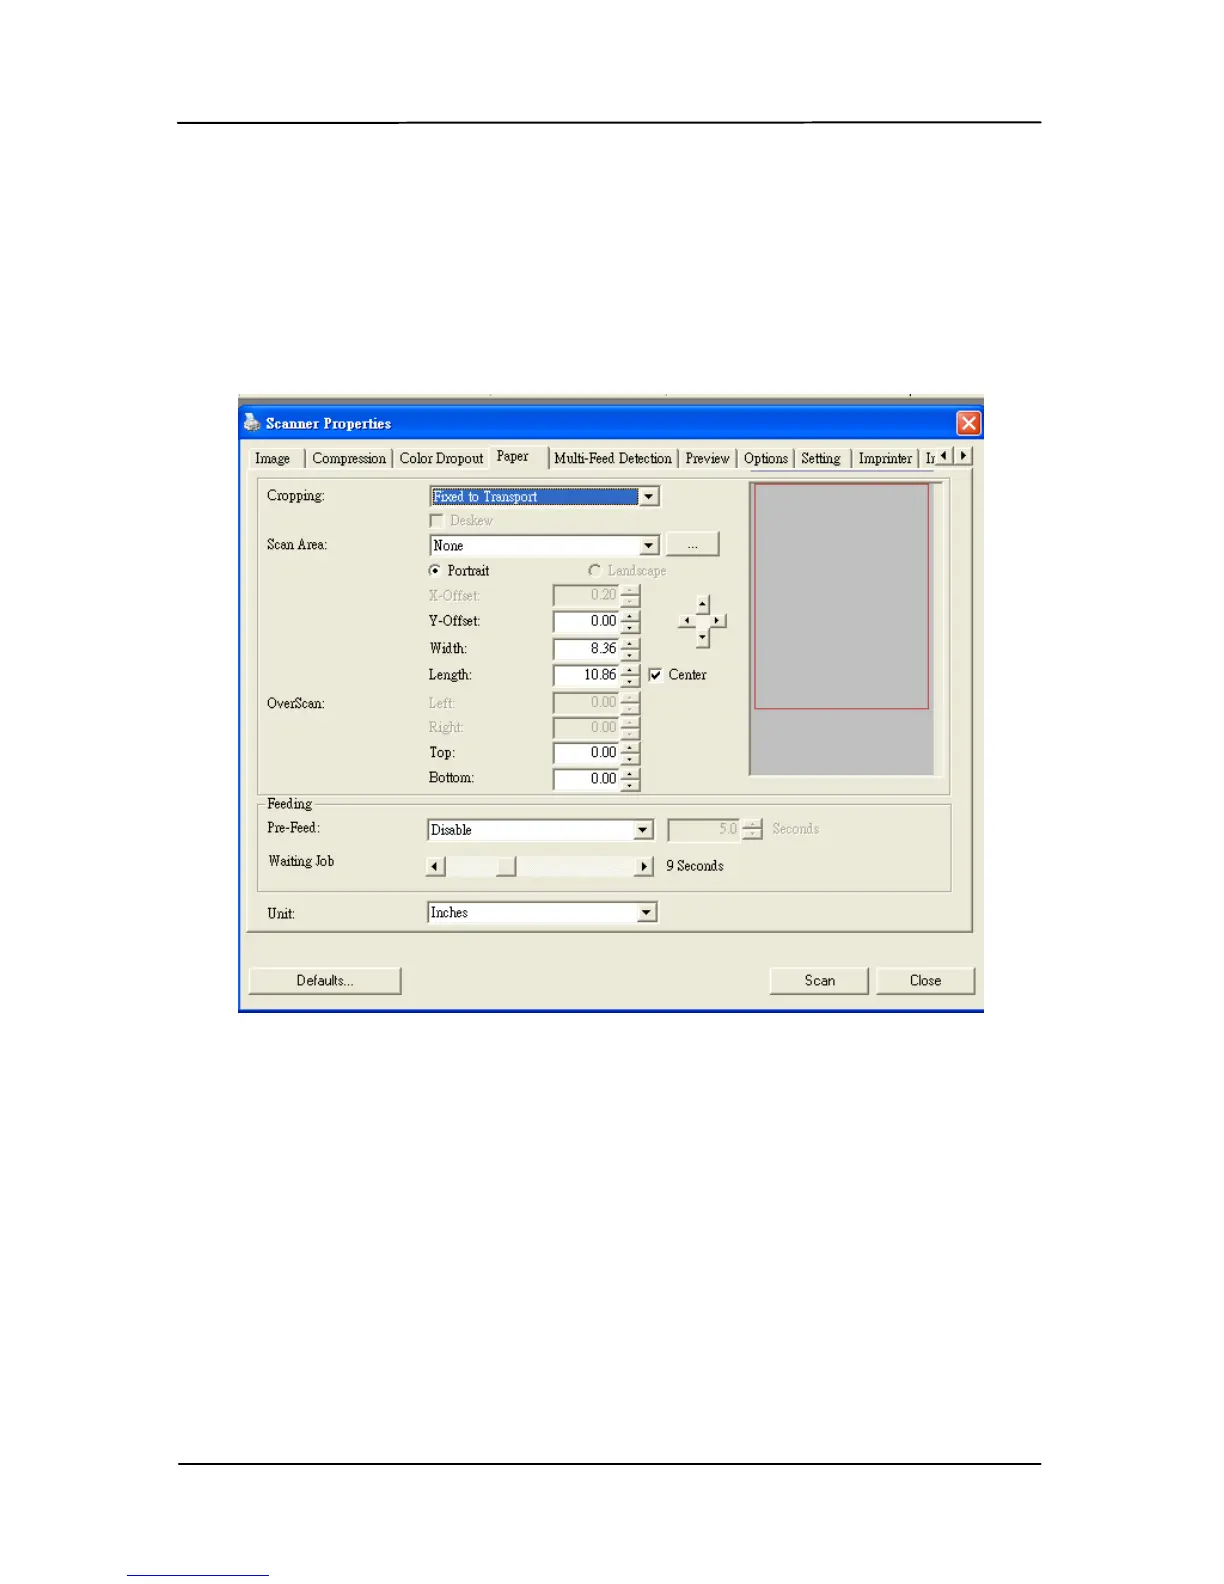Toggle the Center checkbox
Image resolution: width=1224 pixels, height=1584 pixels.
[655, 675]
